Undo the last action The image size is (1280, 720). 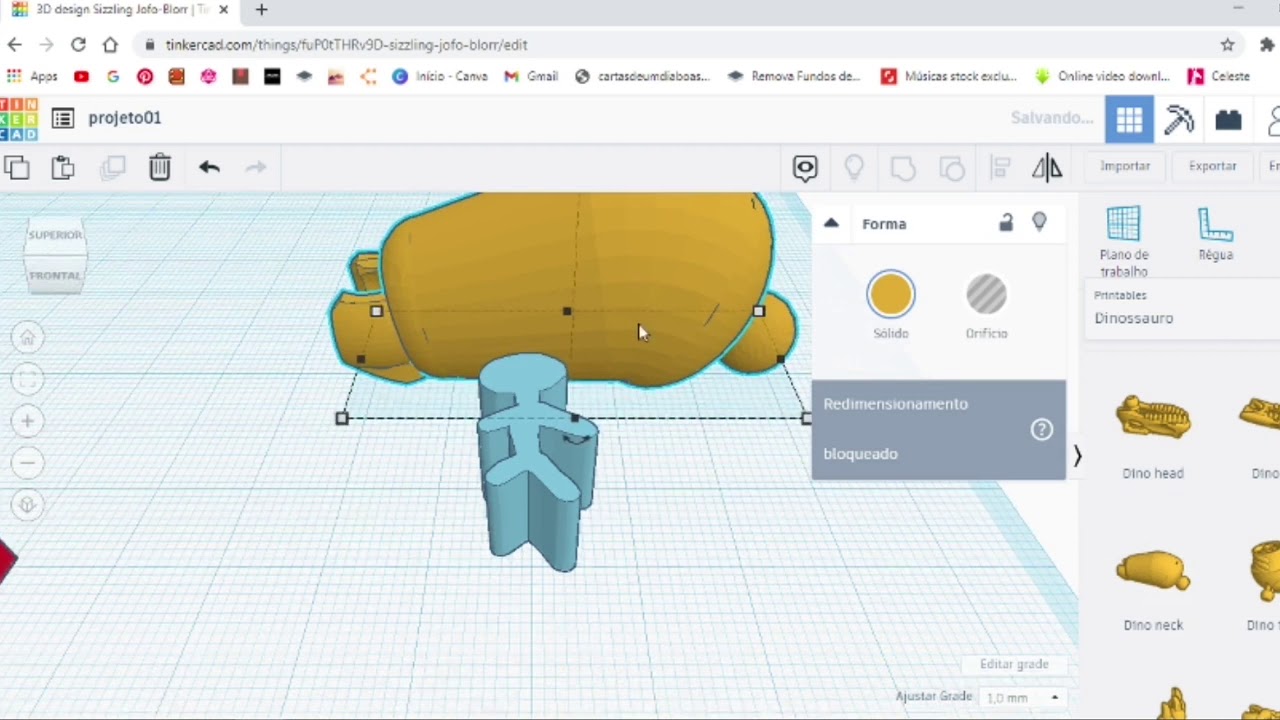(209, 167)
